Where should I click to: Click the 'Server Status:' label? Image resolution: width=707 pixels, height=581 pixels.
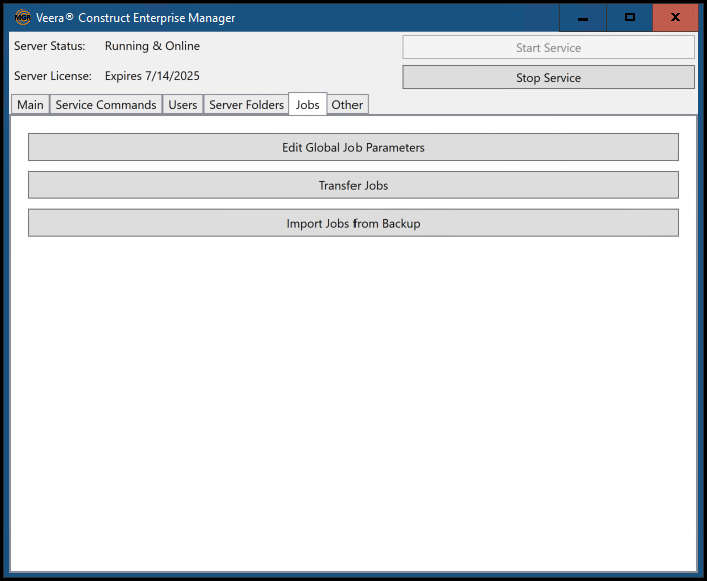pyautogui.click(x=50, y=46)
